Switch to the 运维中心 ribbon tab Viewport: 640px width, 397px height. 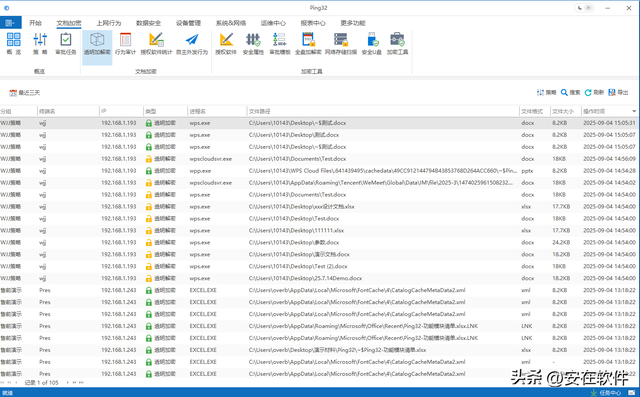pos(273,23)
